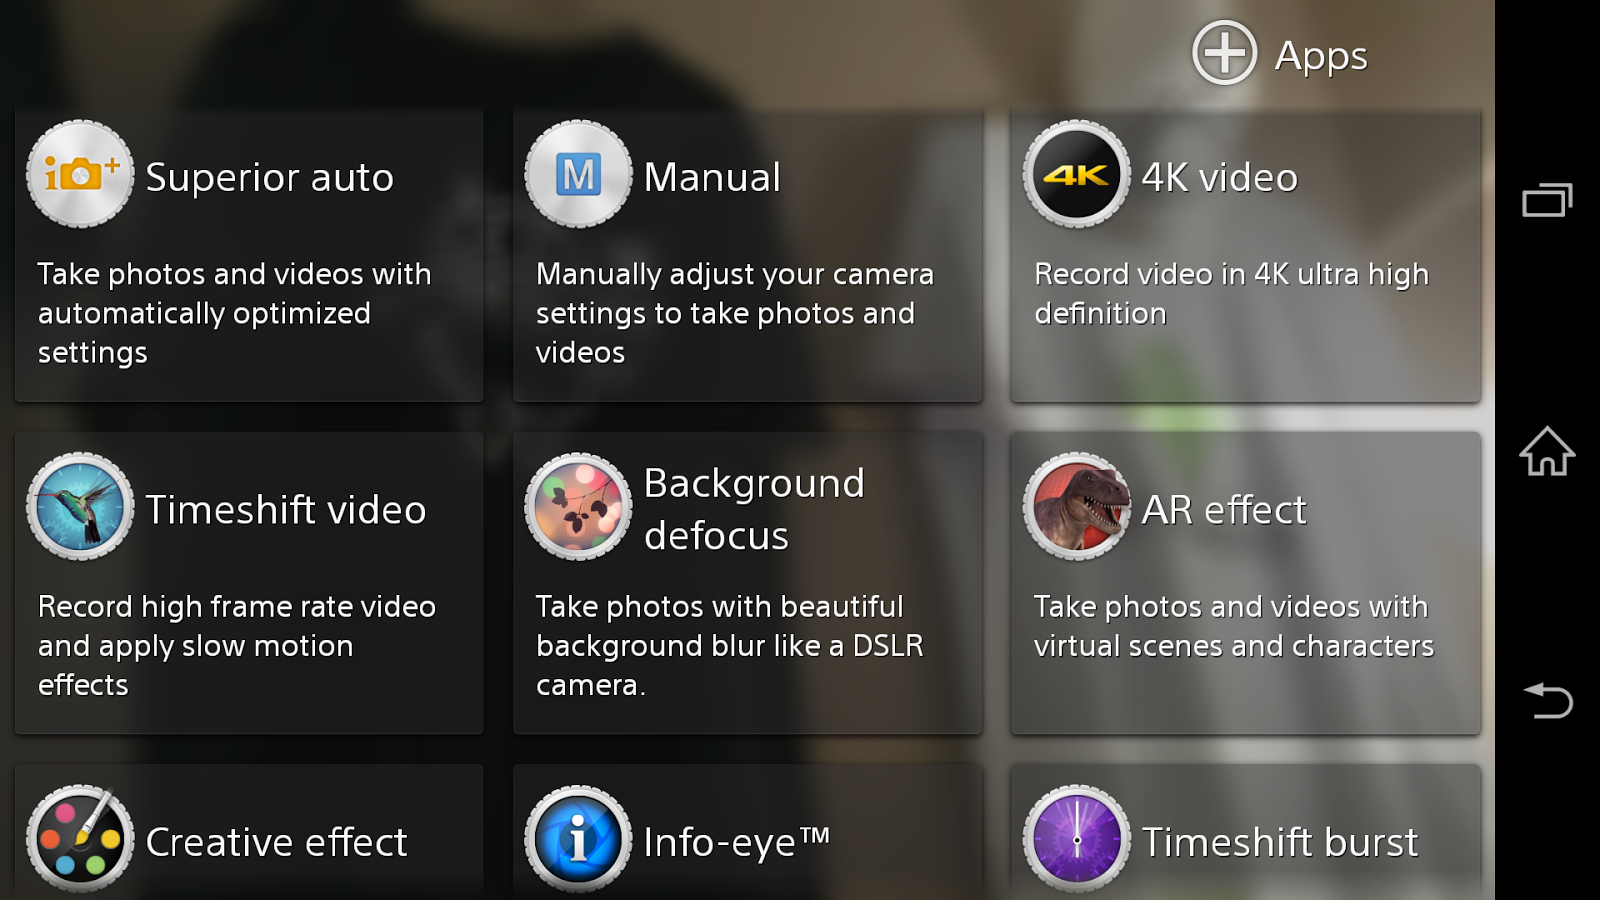Click the AR effect description text
The width and height of the screenshot is (1600, 900).
click(x=1233, y=626)
